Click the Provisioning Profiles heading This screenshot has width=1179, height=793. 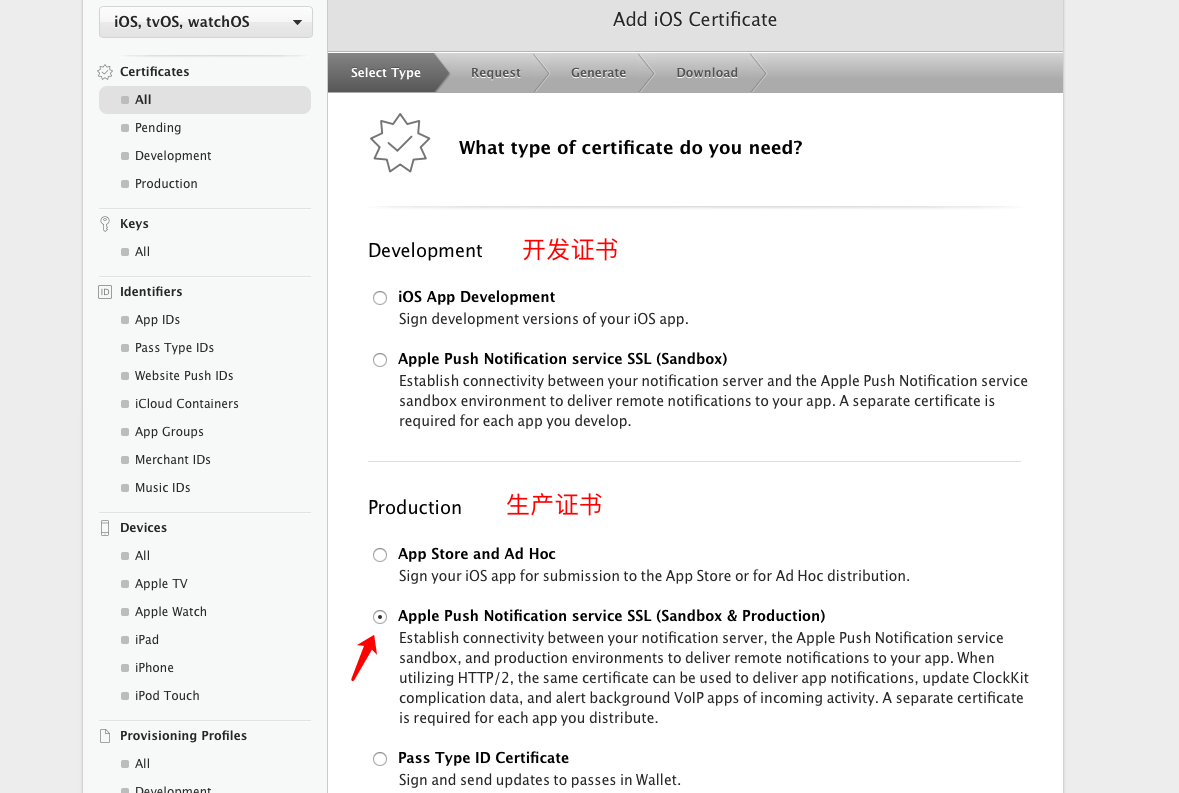point(183,736)
